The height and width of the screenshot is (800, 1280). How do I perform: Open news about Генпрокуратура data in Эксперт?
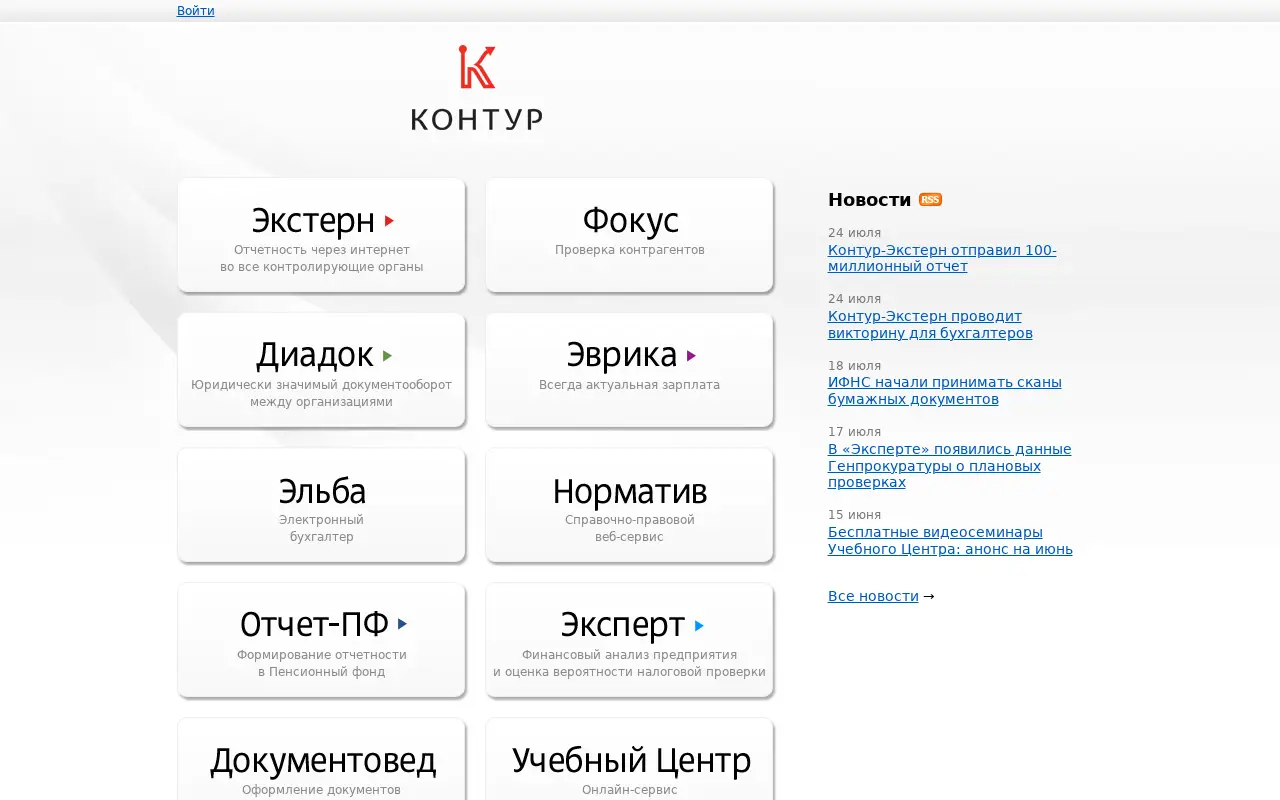point(950,466)
